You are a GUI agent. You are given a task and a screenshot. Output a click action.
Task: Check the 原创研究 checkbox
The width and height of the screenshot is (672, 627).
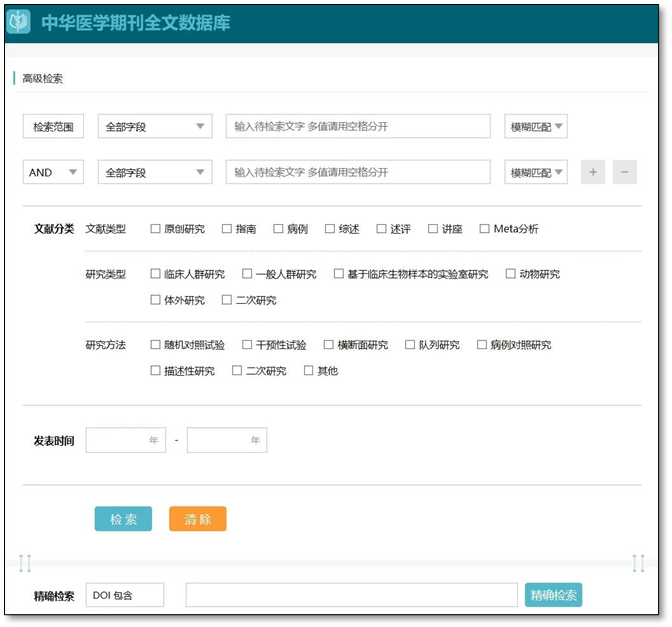pos(155,229)
